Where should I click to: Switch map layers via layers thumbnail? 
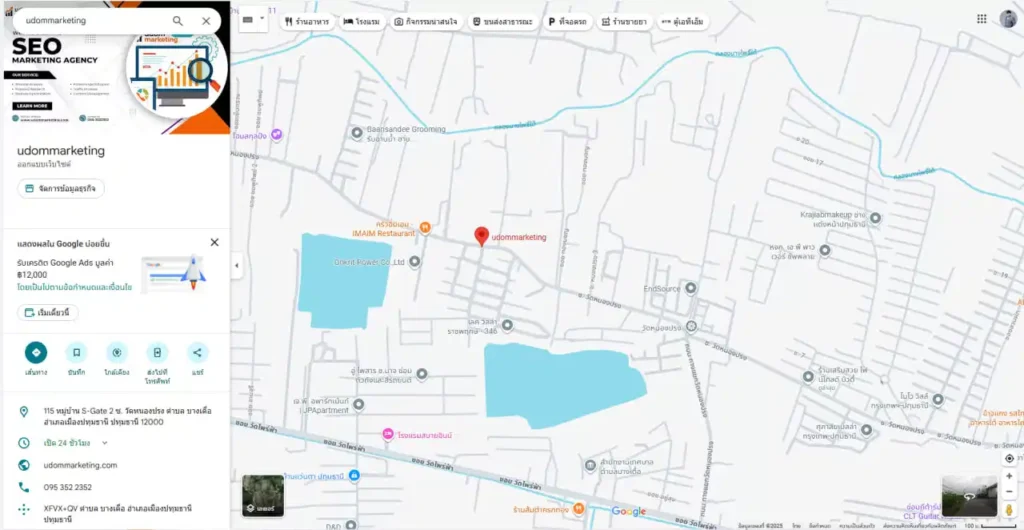(x=263, y=495)
